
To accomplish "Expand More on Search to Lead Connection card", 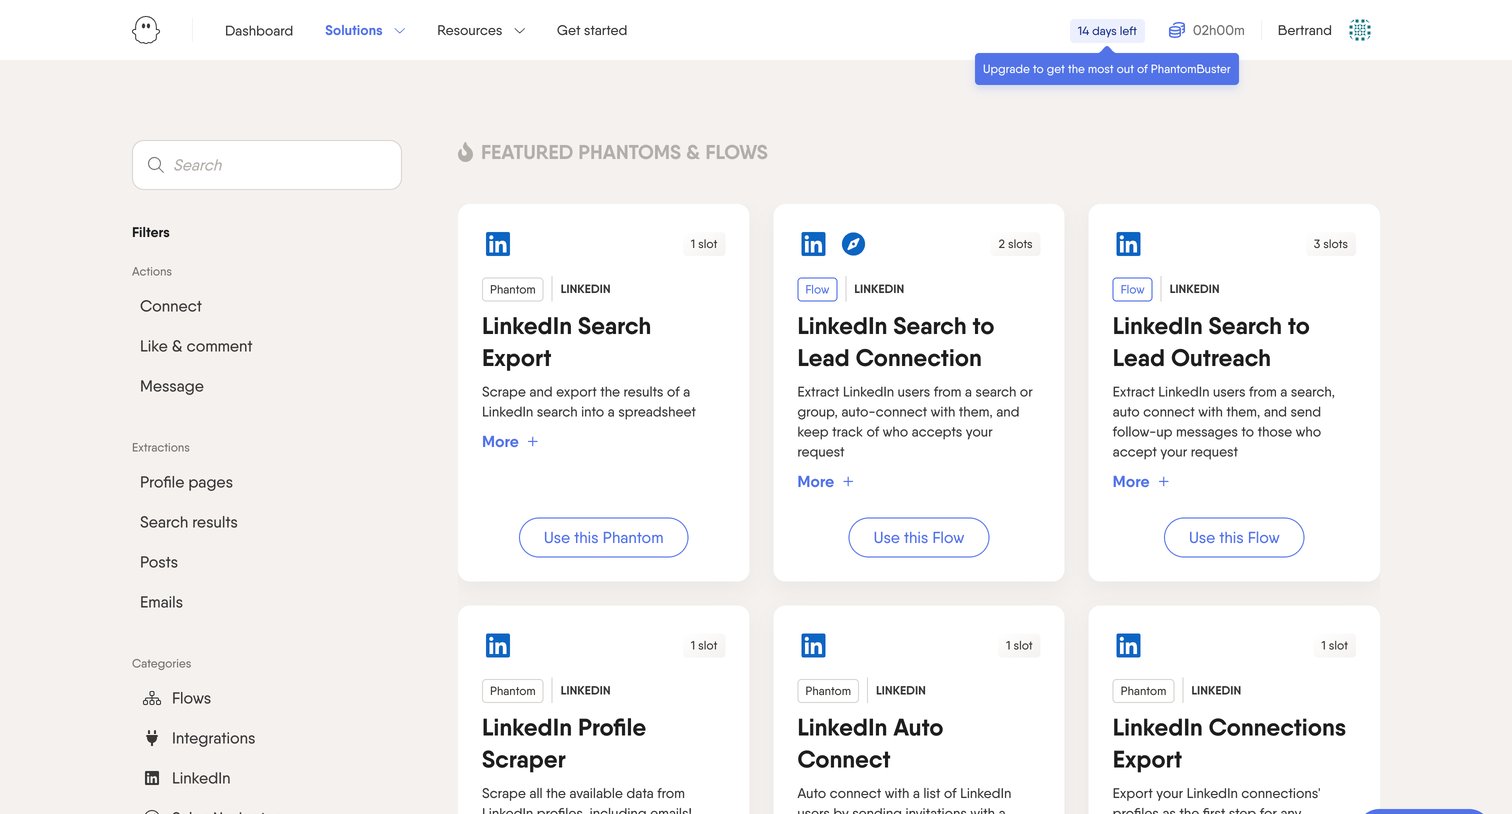I will tap(825, 482).
